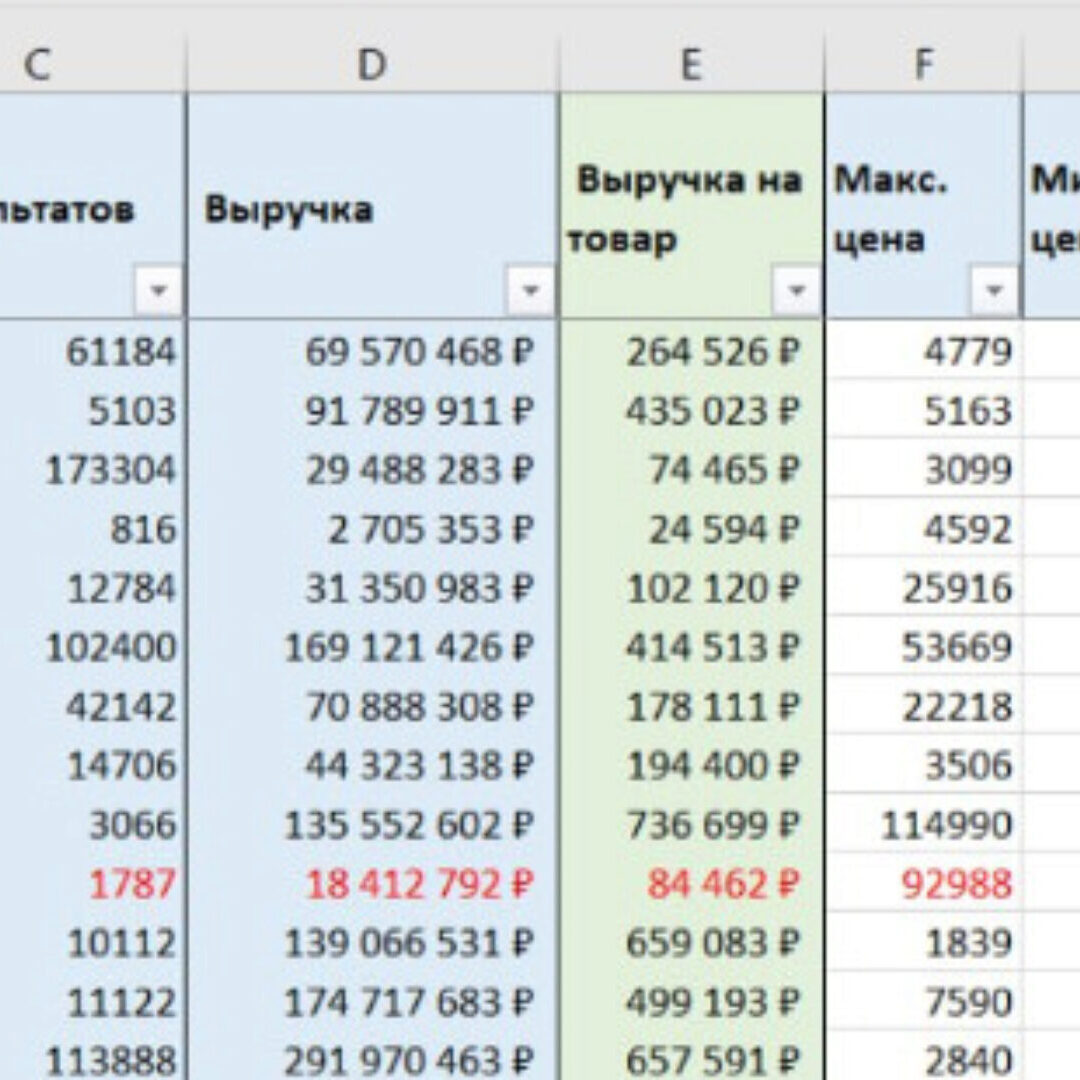
Task: Click the red cell with value 18 412 792 ₽
Action: tap(419, 884)
